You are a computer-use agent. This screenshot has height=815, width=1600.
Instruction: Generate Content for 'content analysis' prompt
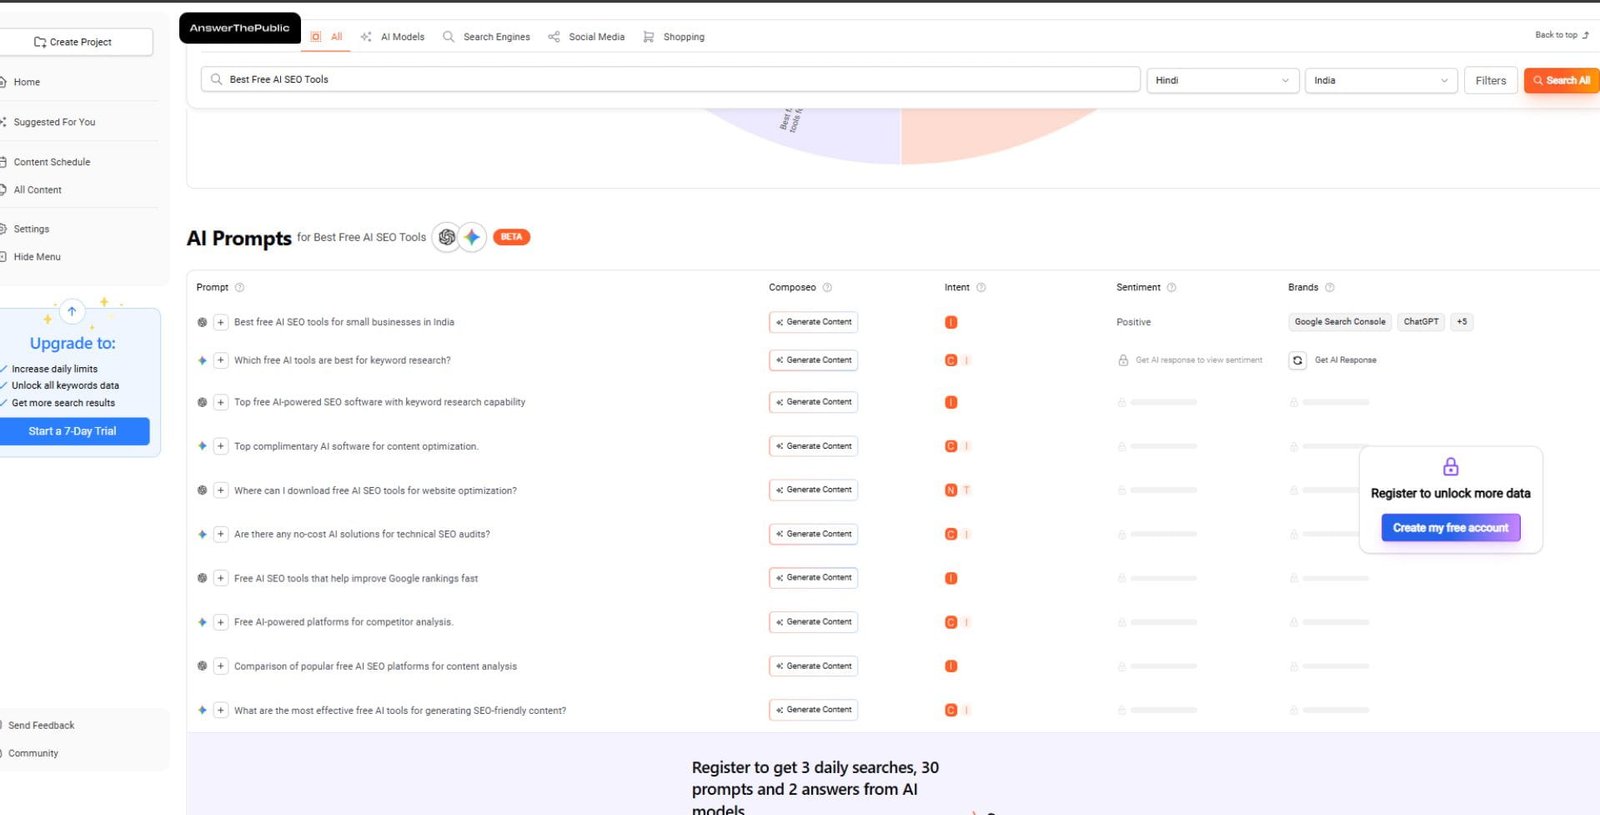(813, 666)
